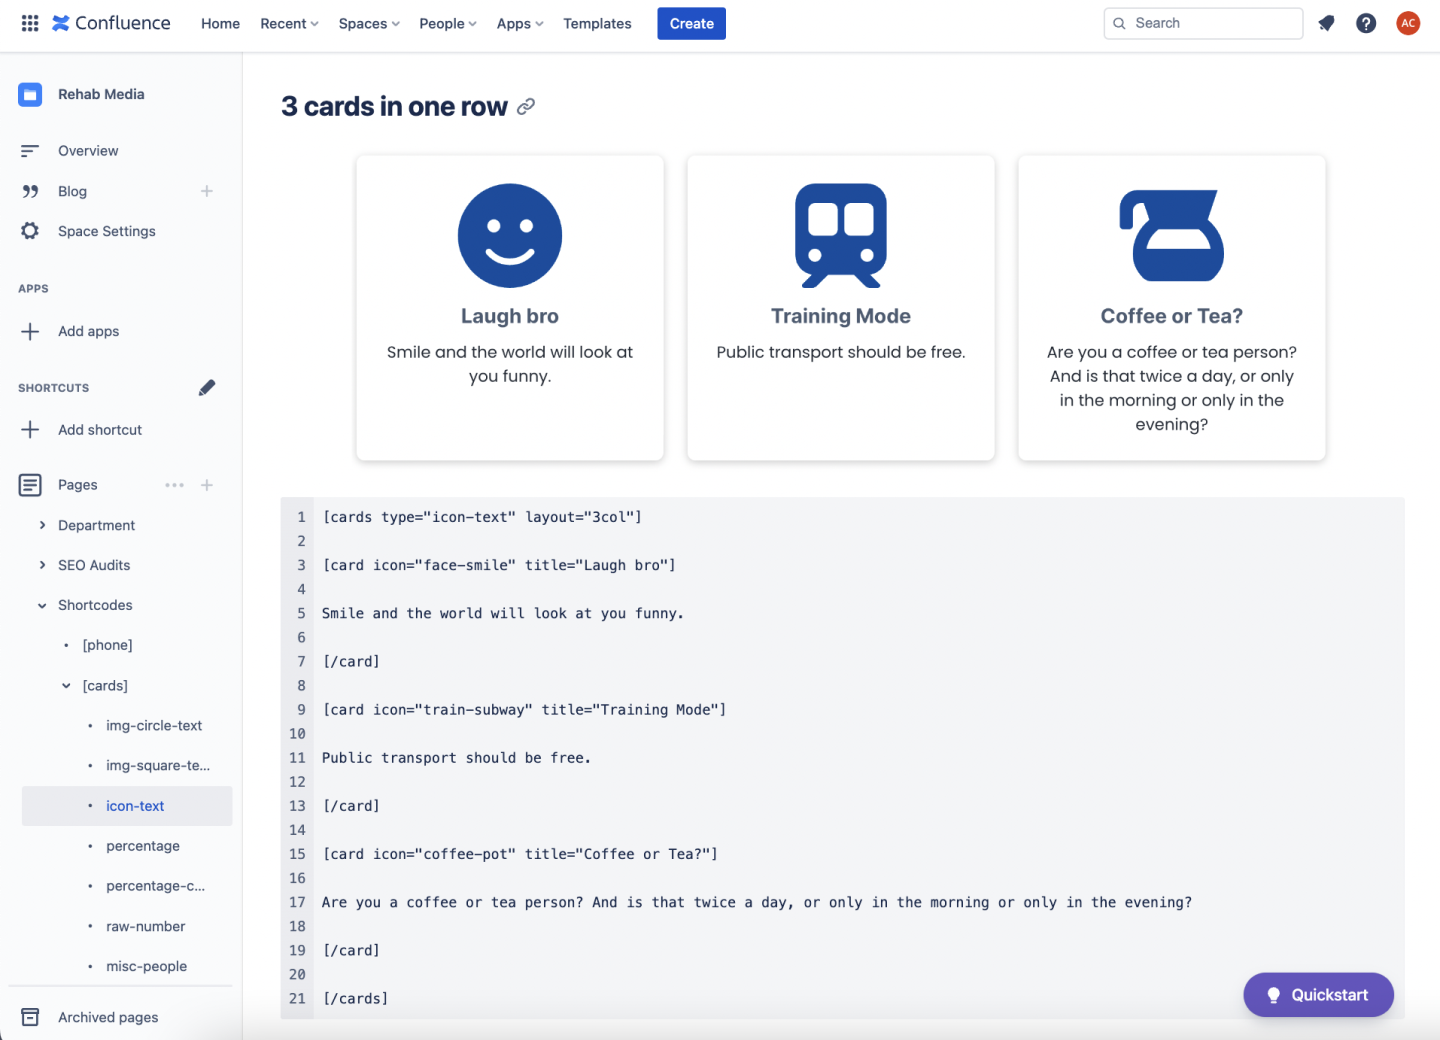Open the Pages three-dot more actions icon
The width and height of the screenshot is (1440, 1040).
coord(174,485)
